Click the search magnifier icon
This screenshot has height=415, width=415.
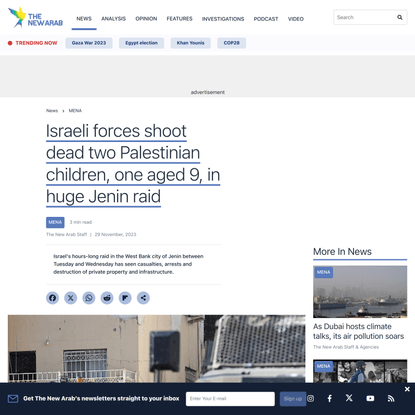pos(399,17)
